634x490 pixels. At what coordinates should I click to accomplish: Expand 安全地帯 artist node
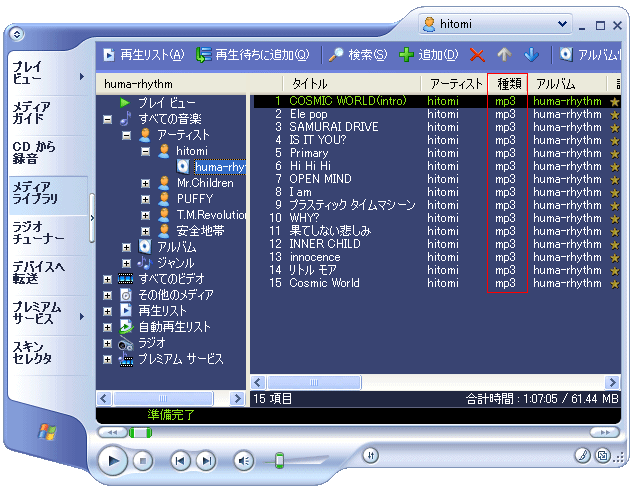pos(146,231)
